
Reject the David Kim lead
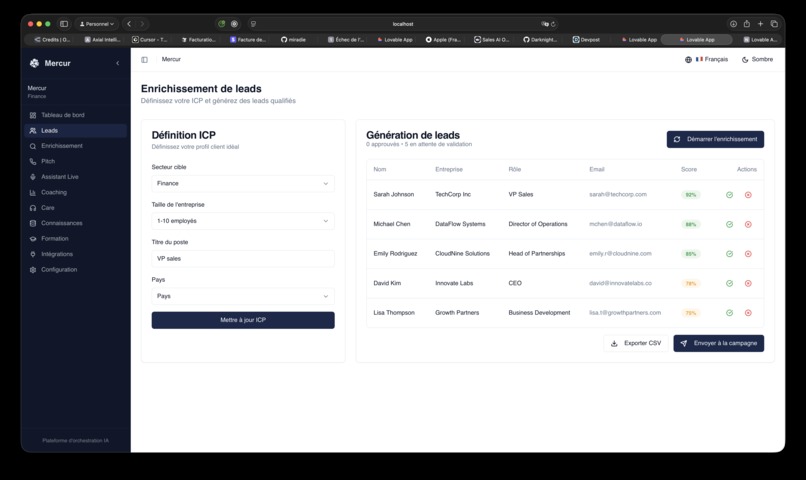point(748,283)
